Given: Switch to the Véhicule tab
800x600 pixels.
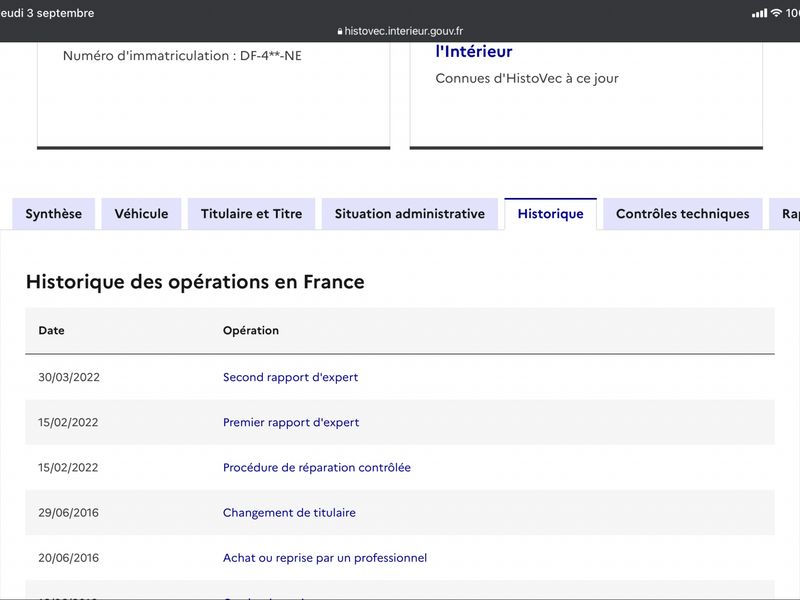Looking at the screenshot, I should click(141, 214).
